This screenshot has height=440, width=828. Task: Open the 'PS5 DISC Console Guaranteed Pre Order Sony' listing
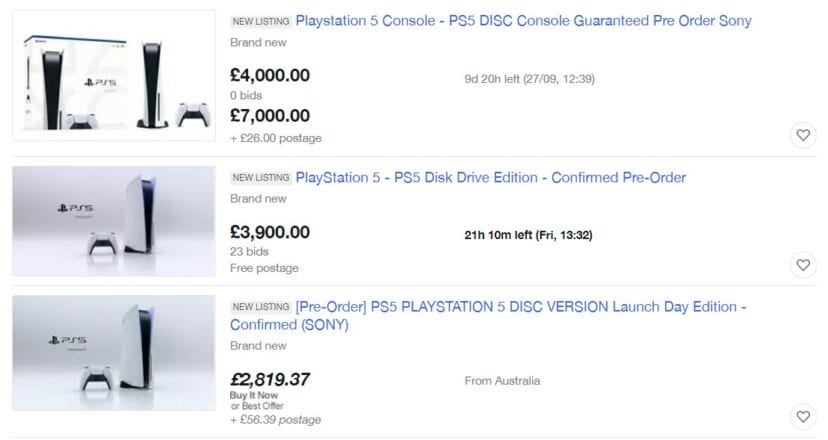(523, 21)
